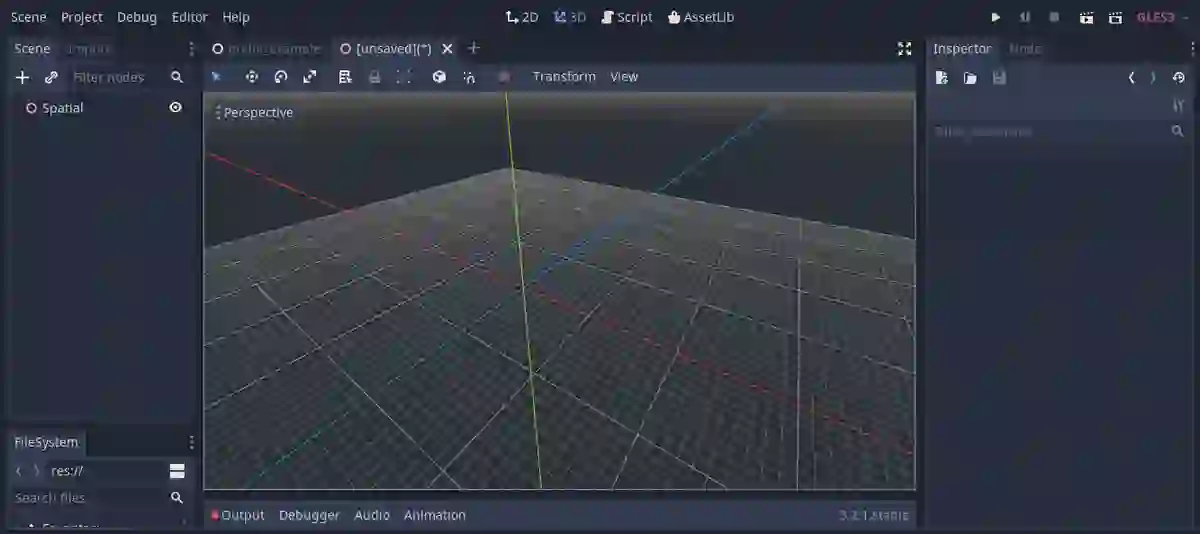Viewport: 1200px width, 534px height.
Task: Go to previous folder in FileSystem
Action: [19, 470]
